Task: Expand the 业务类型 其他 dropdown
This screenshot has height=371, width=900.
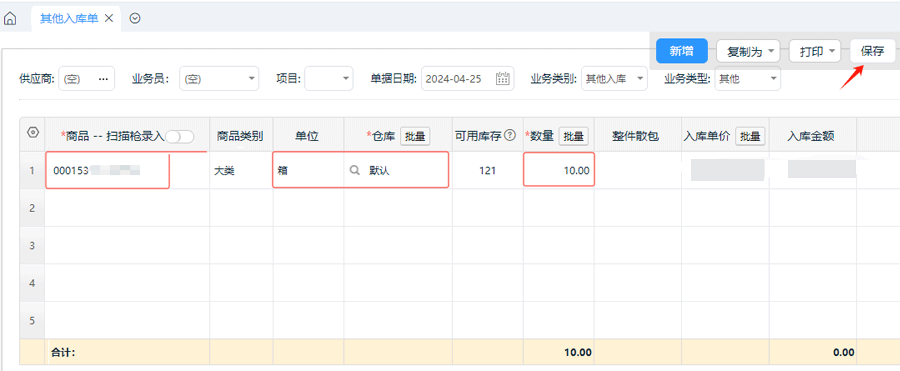Action: click(747, 79)
